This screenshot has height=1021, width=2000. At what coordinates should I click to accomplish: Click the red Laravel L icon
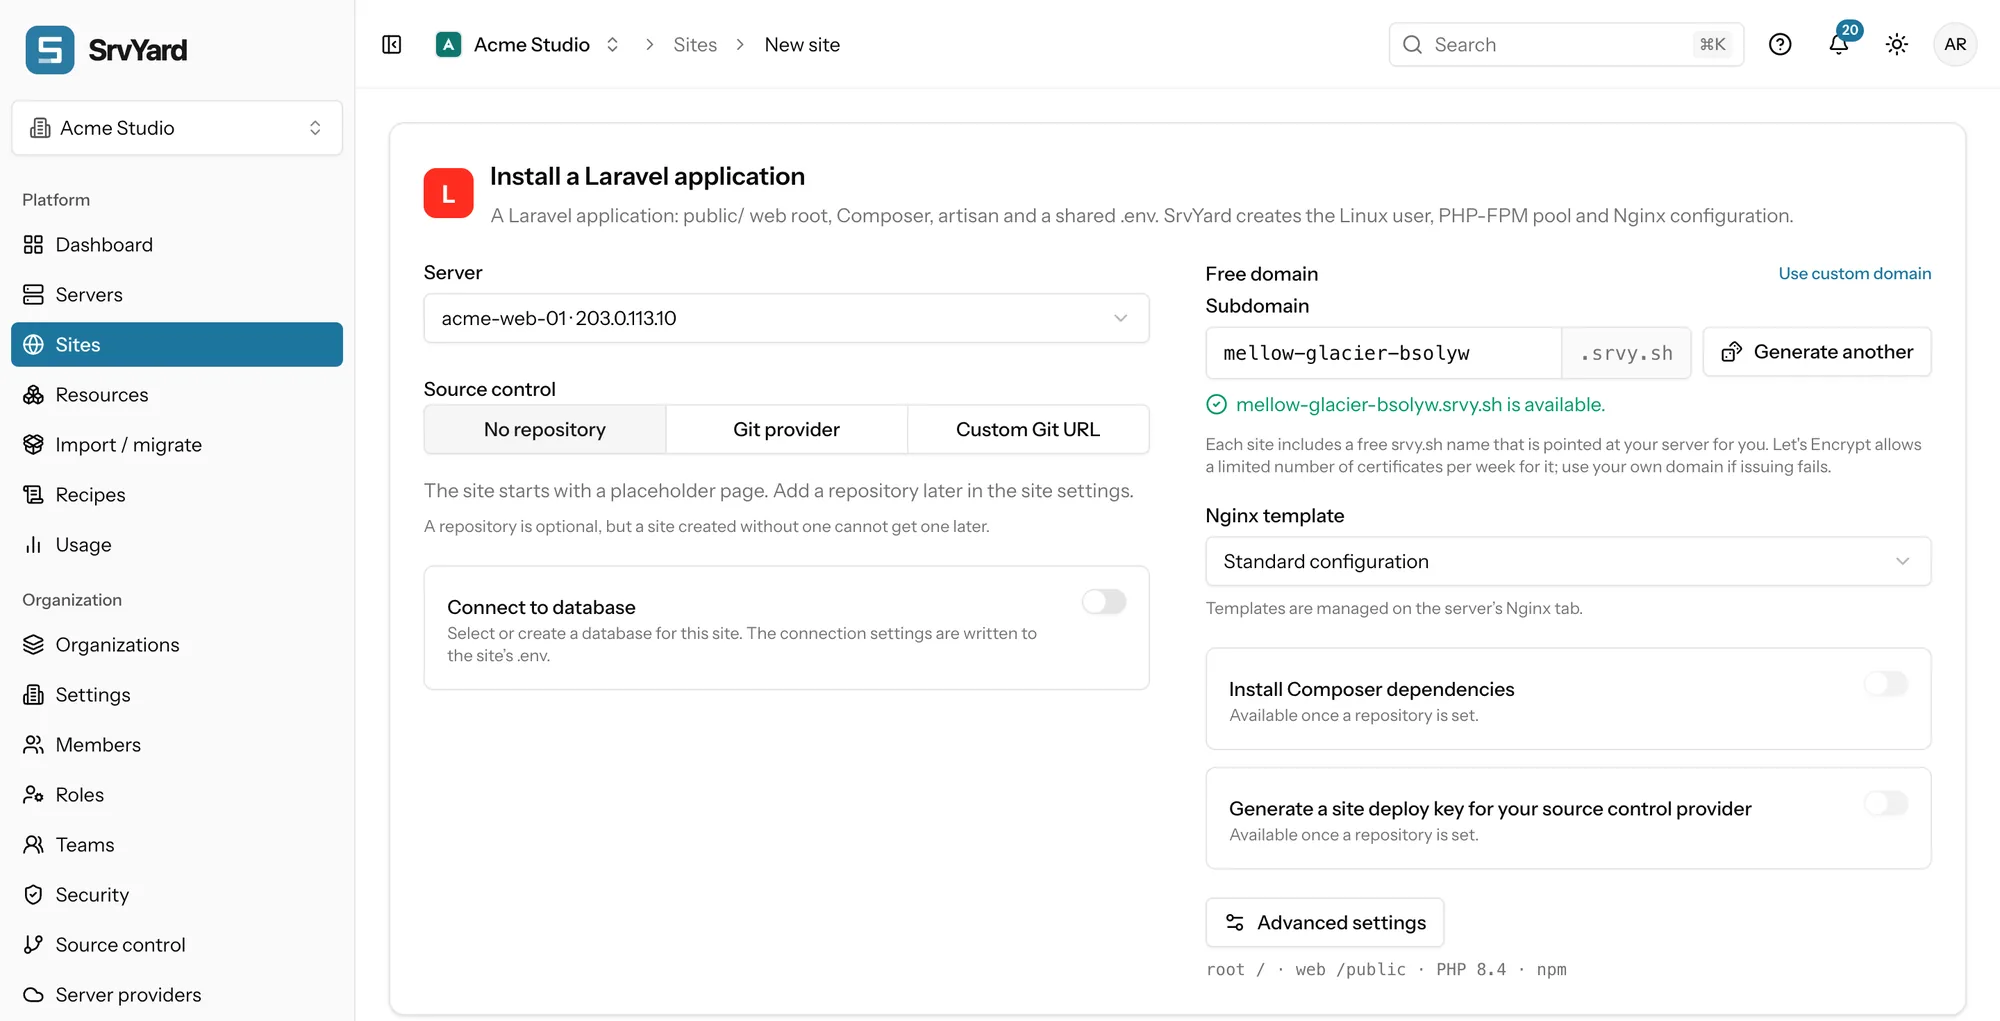pos(449,193)
